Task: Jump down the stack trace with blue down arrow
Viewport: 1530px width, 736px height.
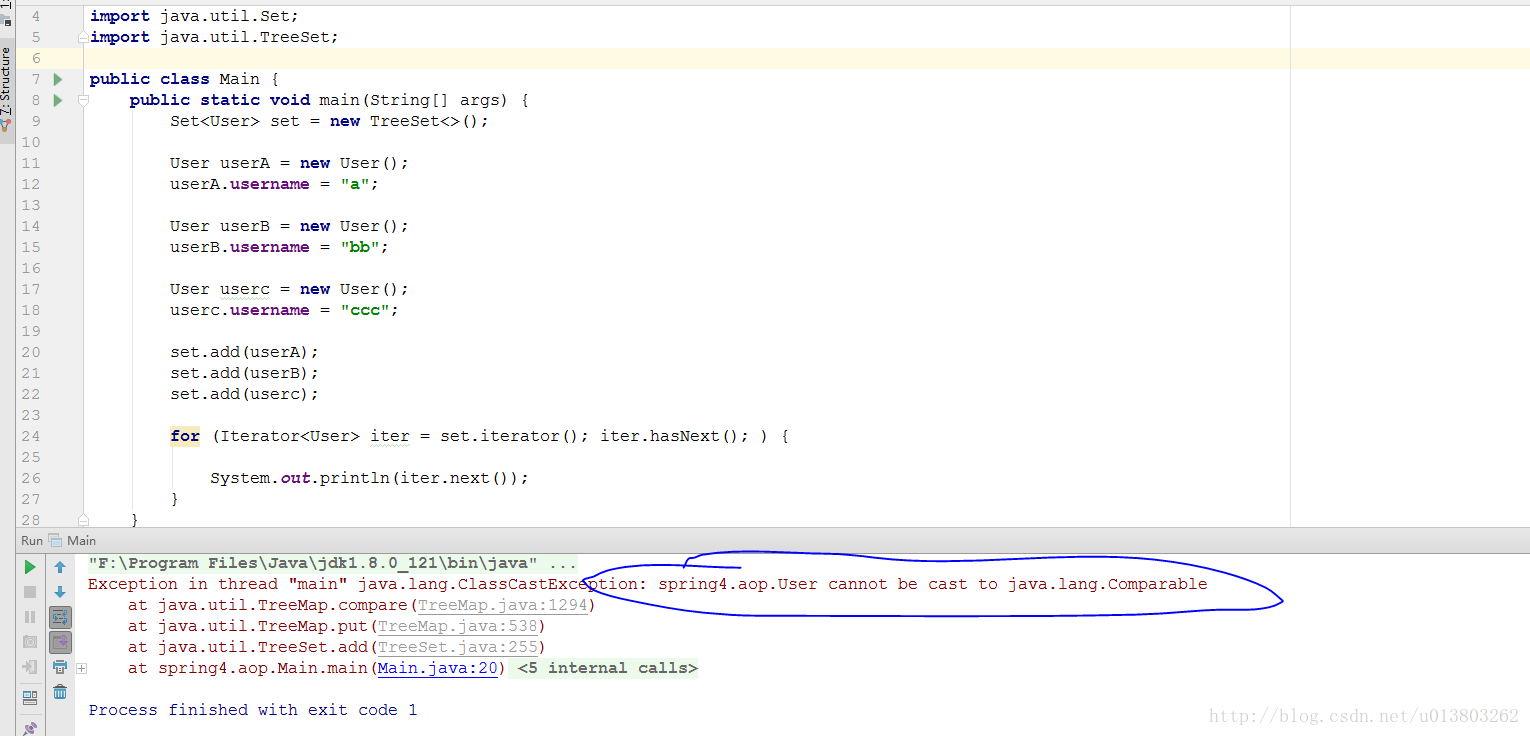Action: pyautogui.click(x=60, y=592)
